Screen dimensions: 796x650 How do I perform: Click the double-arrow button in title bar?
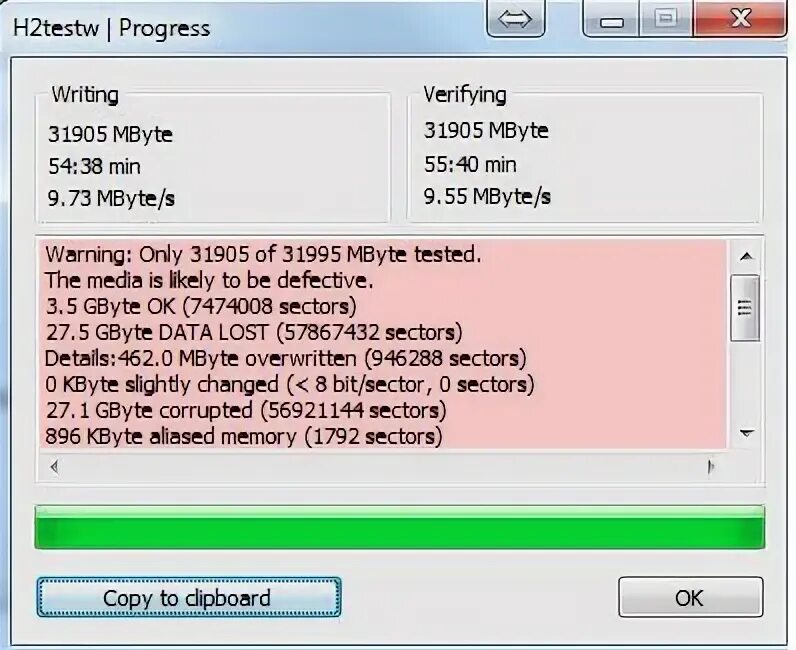515,18
